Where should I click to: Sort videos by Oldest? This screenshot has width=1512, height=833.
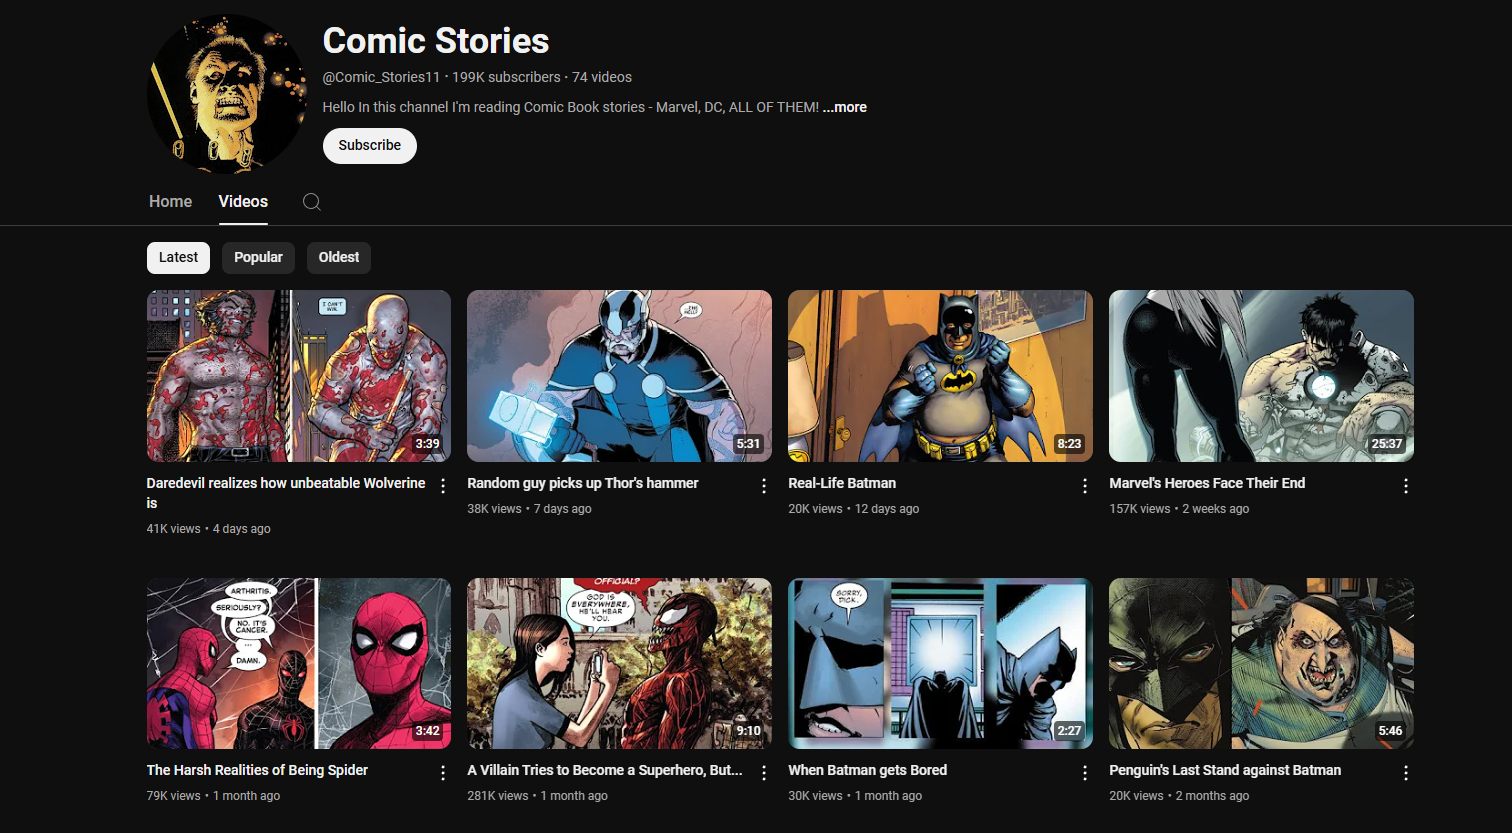339,258
